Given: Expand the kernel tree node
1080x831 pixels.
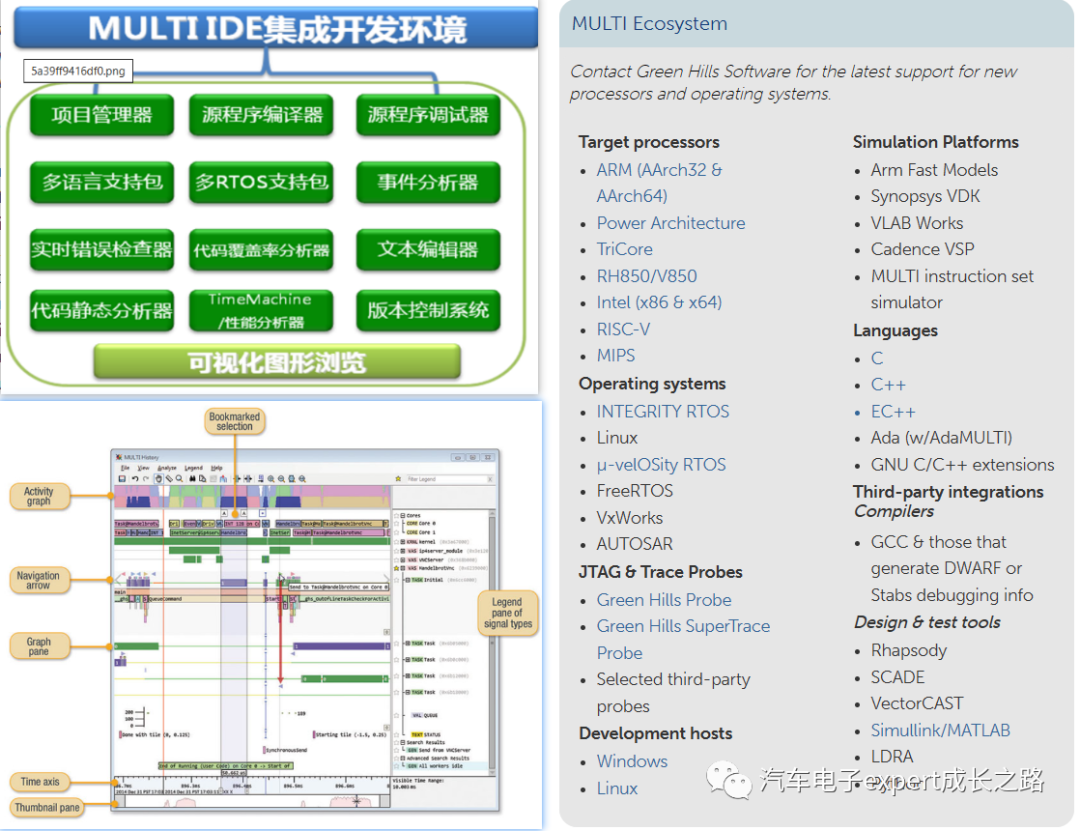Looking at the screenshot, I should [x=403, y=542].
